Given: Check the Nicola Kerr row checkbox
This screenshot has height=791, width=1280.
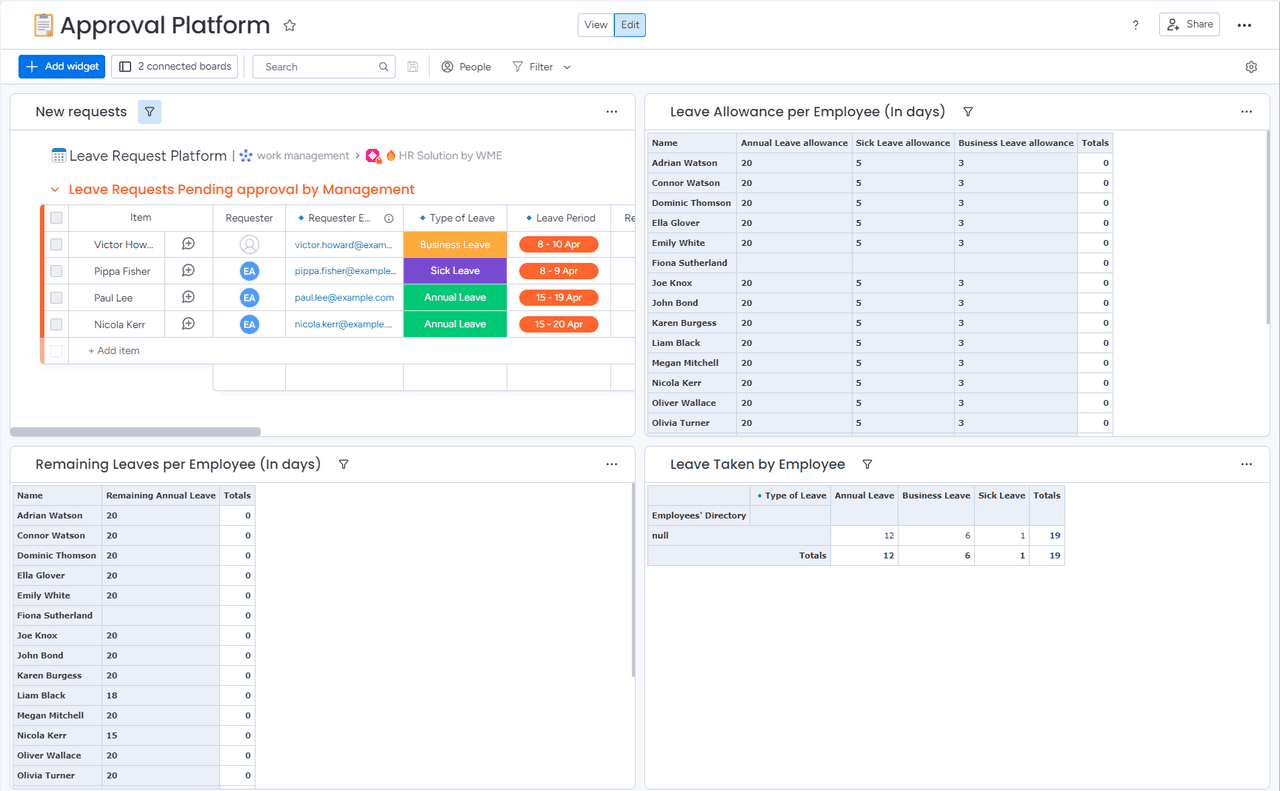Looking at the screenshot, I should click(x=56, y=324).
